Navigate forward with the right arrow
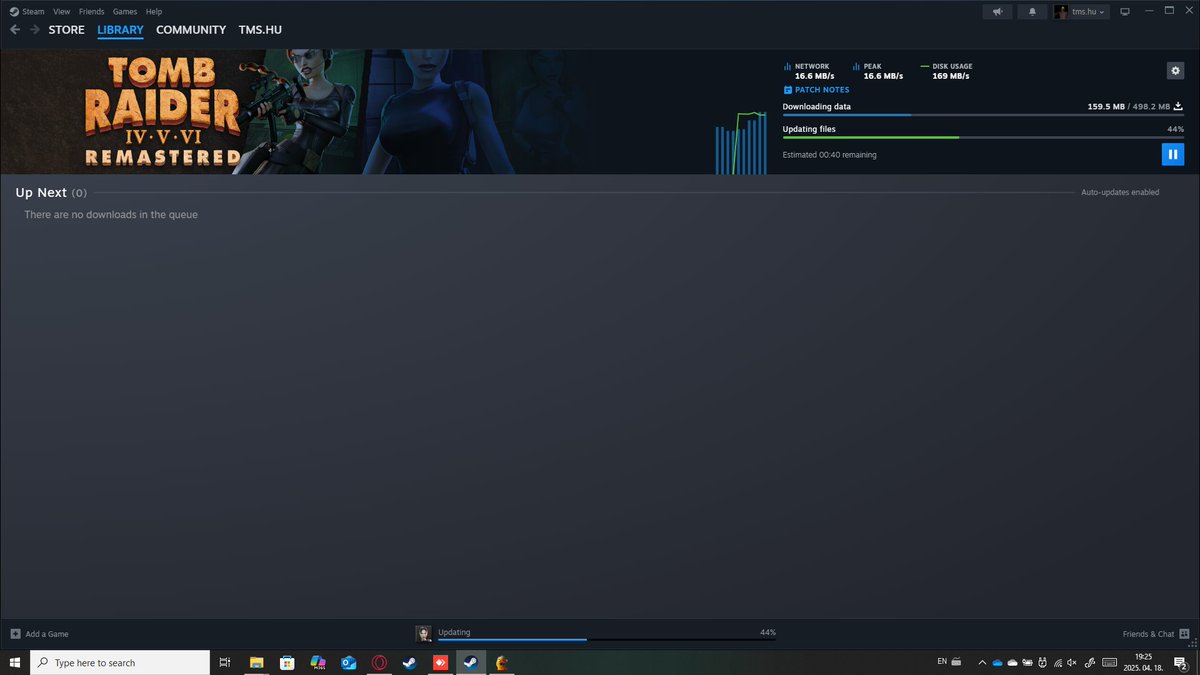Viewport: 1200px width, 675px height. pos(35,30)
